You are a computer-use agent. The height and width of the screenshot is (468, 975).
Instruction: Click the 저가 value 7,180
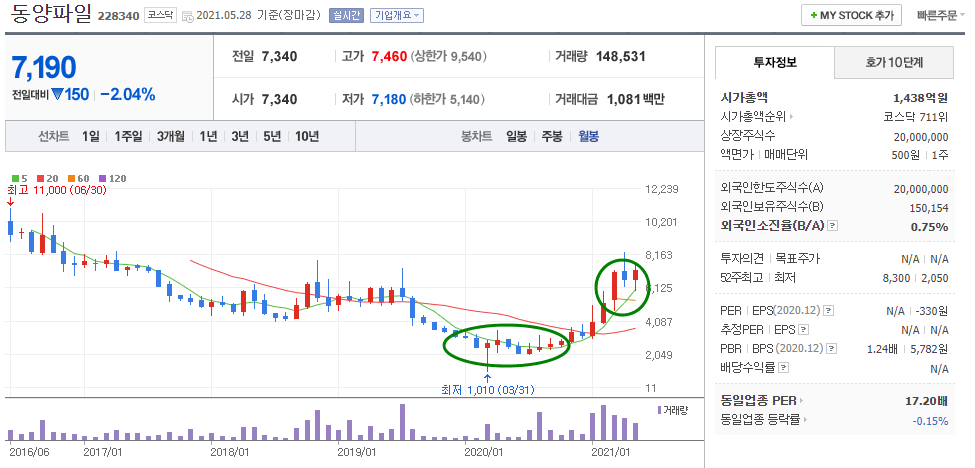pyautogui.click(x=389, y=99)
